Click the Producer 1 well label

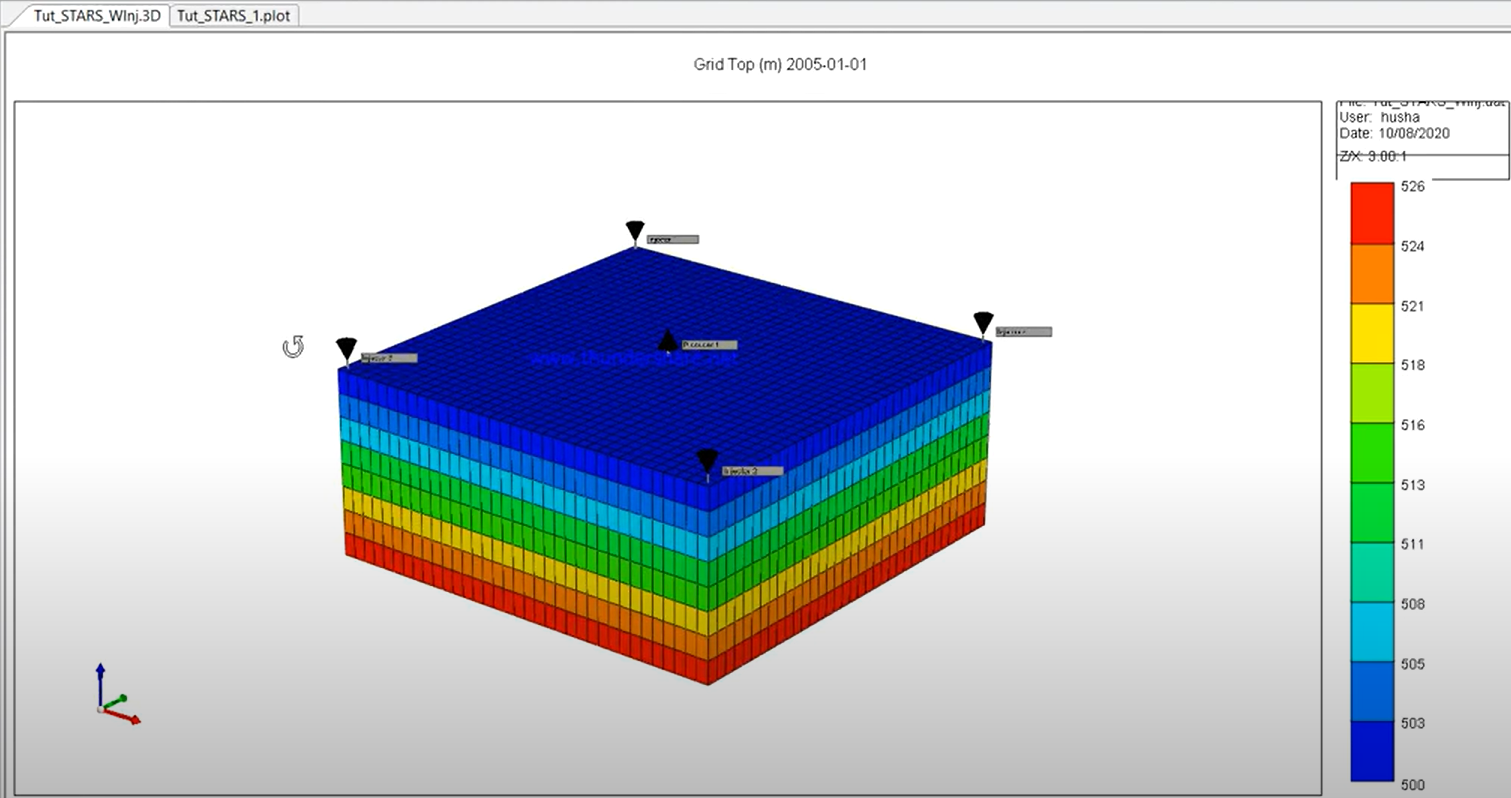708,344
